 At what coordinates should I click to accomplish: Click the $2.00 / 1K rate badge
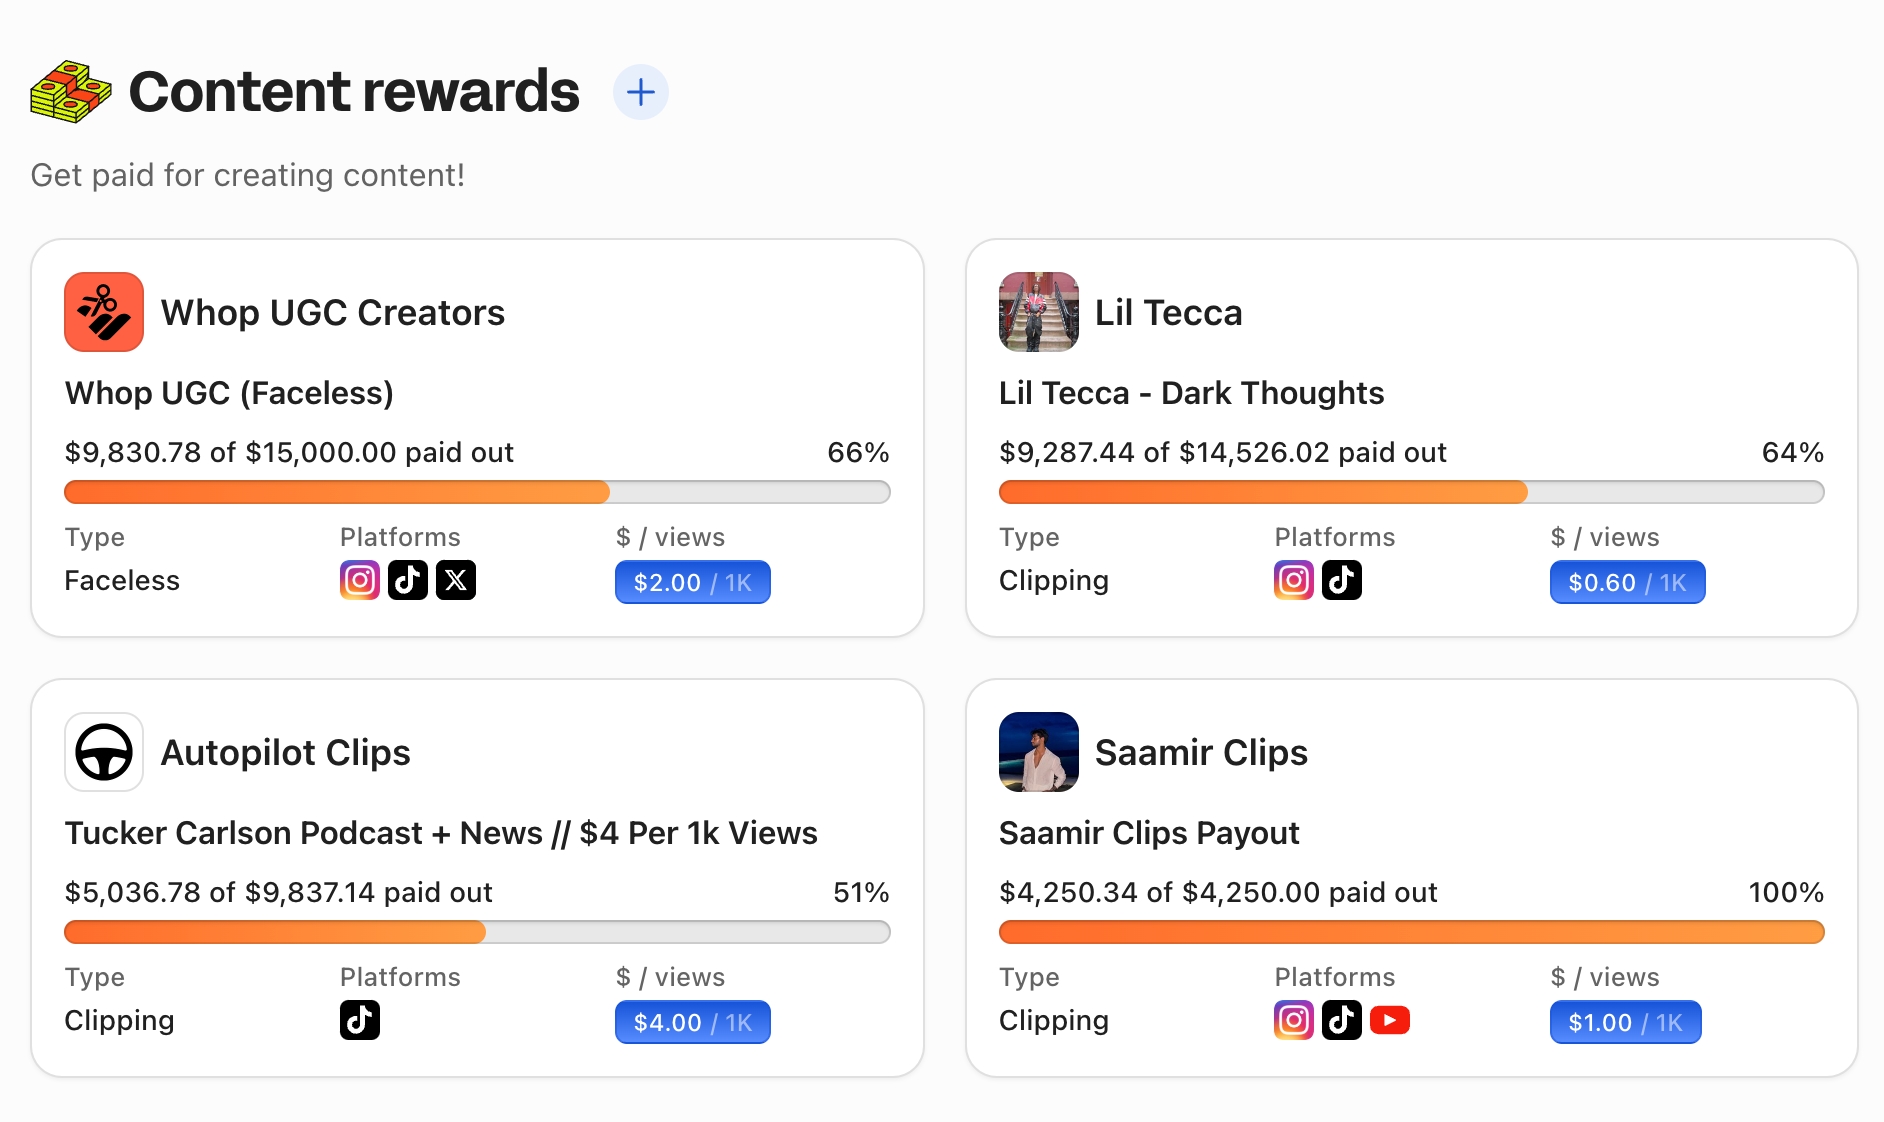tap(692, 582)
